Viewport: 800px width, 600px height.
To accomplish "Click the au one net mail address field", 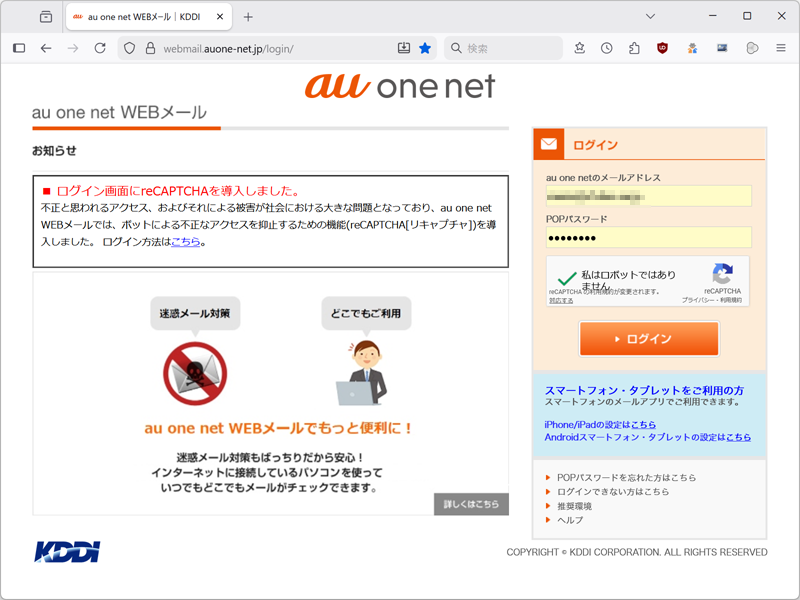I will (649, 196).
